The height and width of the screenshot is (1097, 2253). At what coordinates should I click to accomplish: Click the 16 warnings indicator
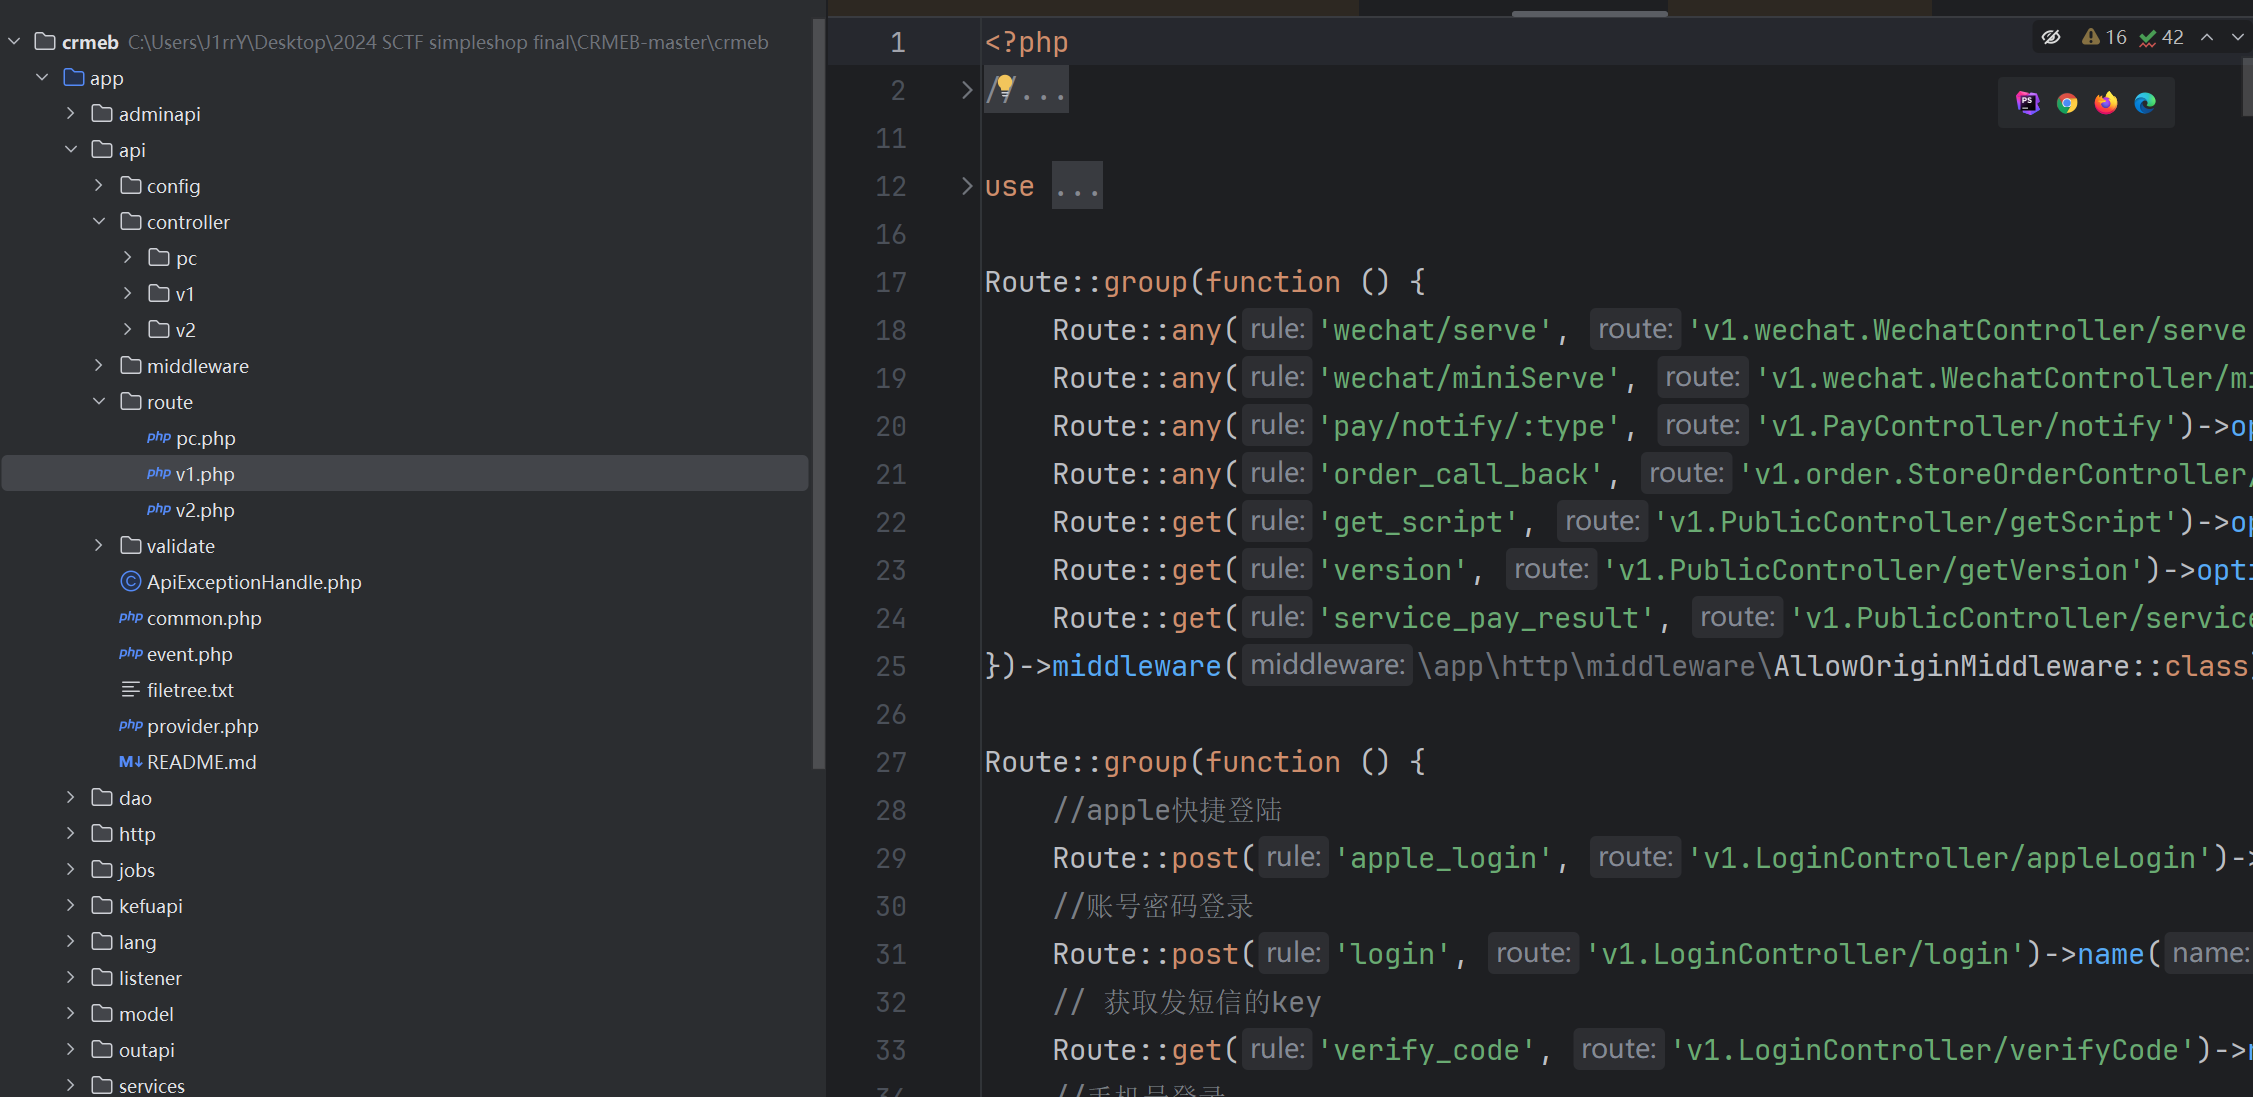(2104, 38)
